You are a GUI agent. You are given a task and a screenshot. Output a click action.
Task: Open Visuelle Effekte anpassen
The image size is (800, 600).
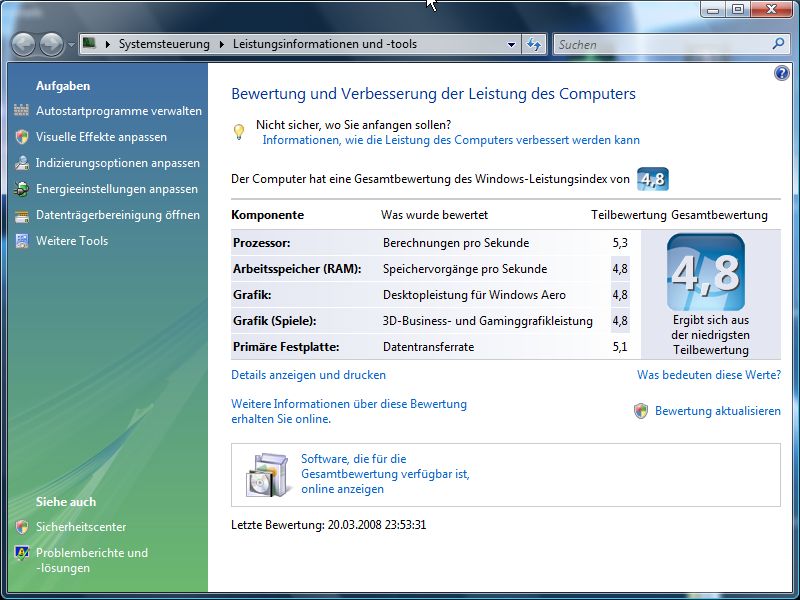(101, 137)
